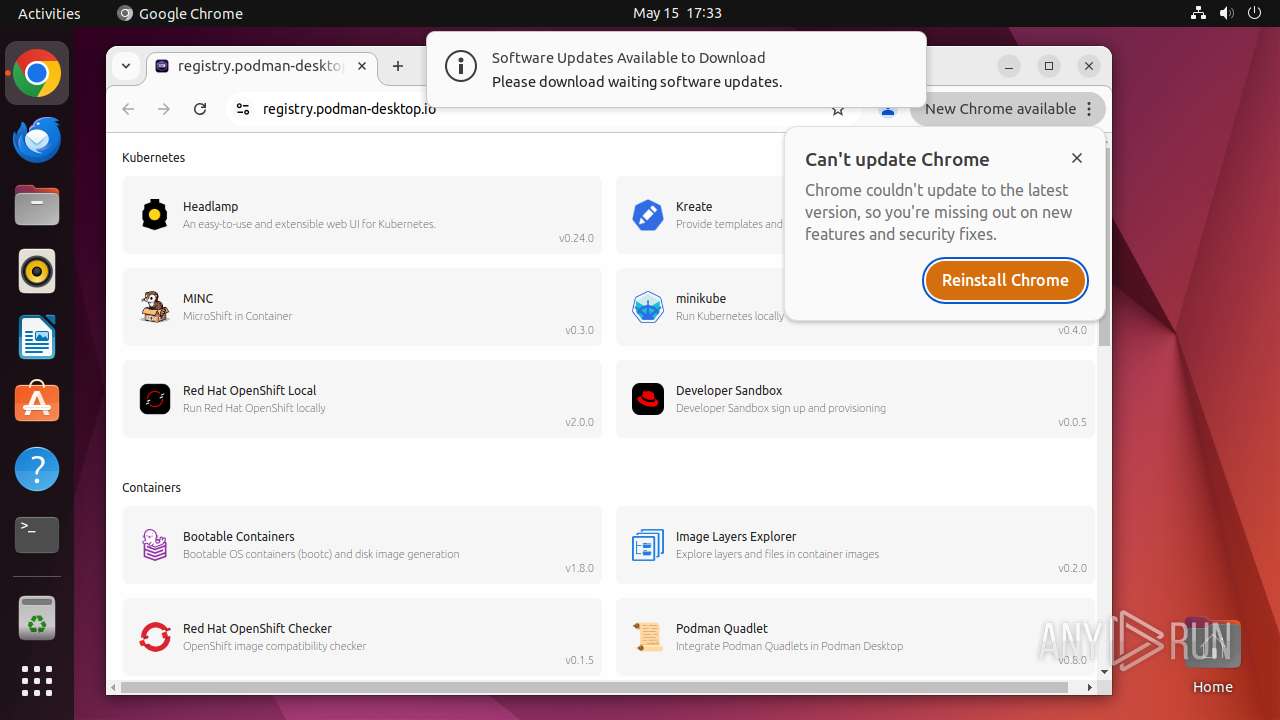Screen dimensions: 1280x720
Task: Click 'Explore layers and files in container images'
Action: point(777,554)
